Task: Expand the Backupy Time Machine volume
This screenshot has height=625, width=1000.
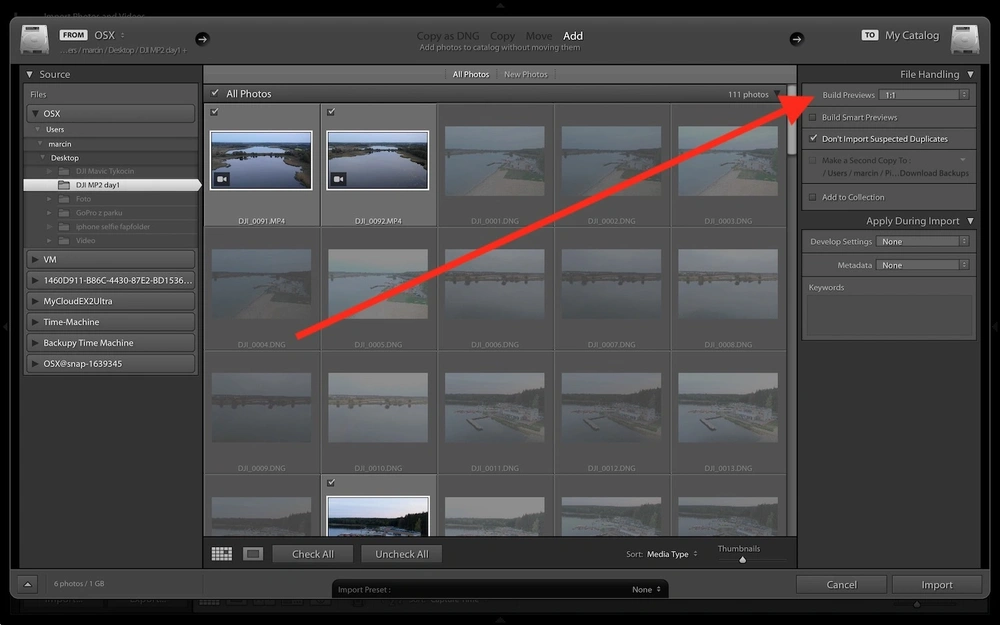Action: coord(34,343)
